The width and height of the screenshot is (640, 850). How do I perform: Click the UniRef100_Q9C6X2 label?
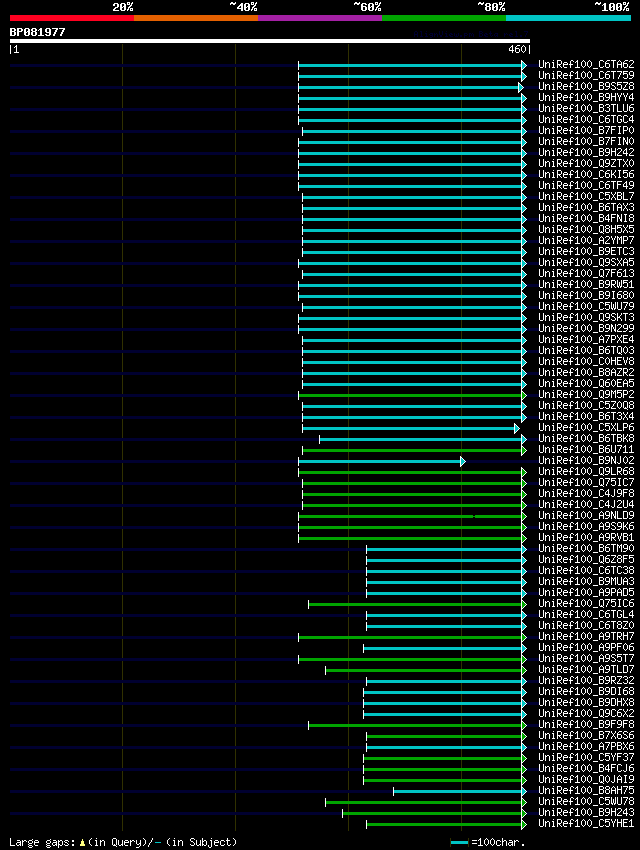click(586, 713)
